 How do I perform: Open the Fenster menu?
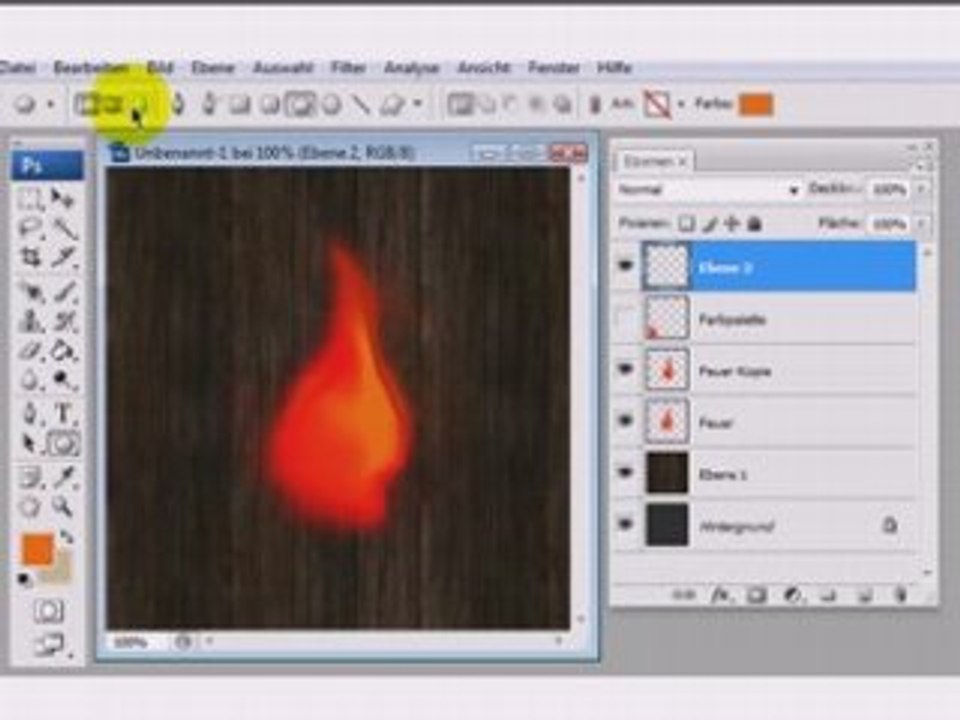pos(553,68)
